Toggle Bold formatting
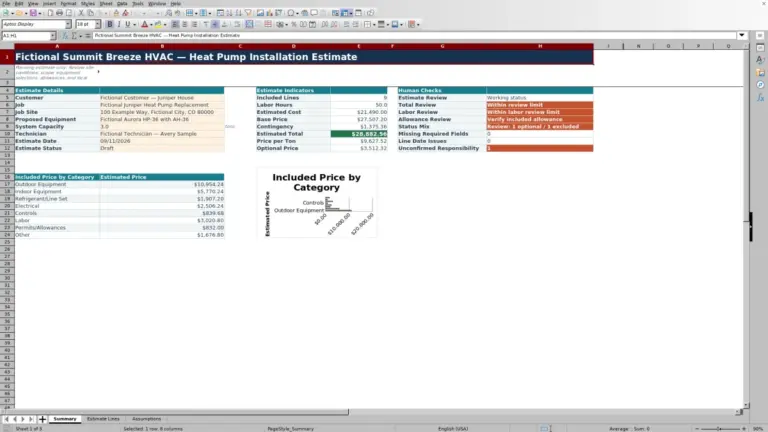This screenshot has width=768, height=432. (x=110, y=24)
